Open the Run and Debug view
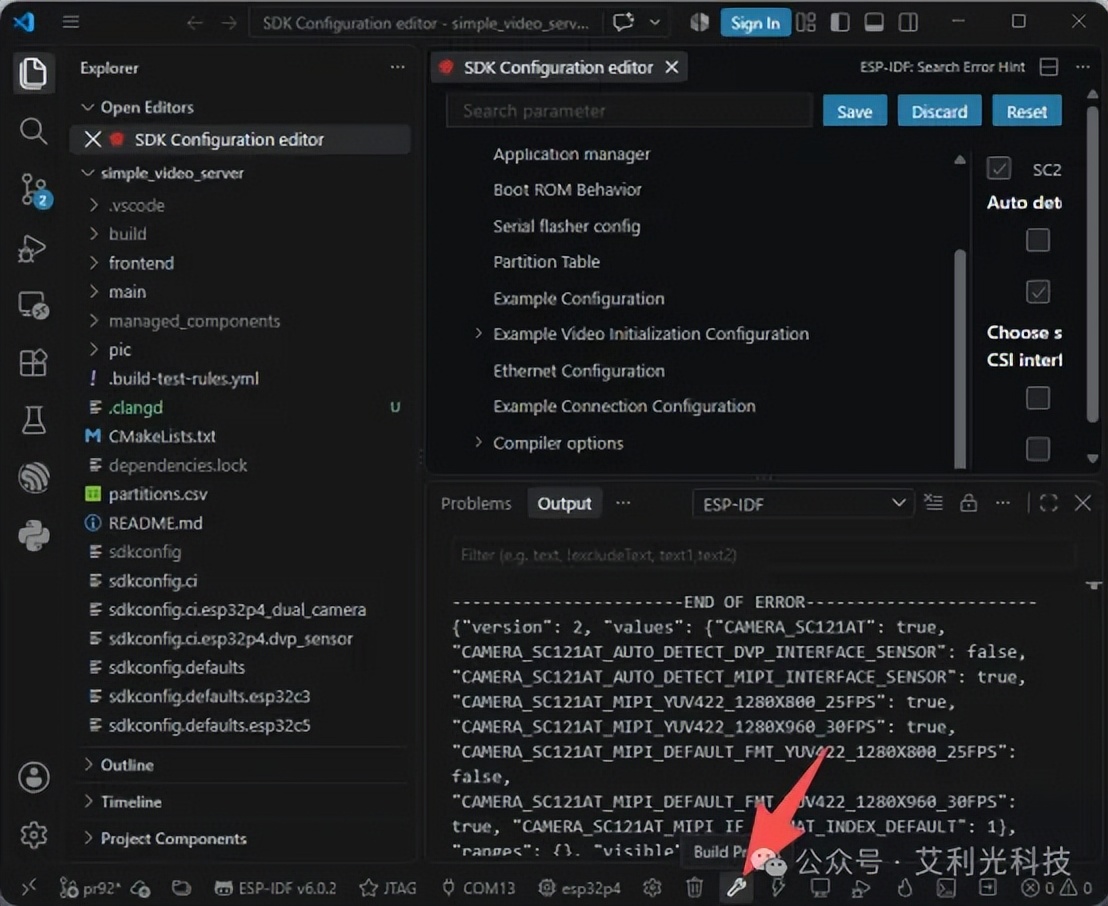The image size is (1108, 906). coord(33,249)
